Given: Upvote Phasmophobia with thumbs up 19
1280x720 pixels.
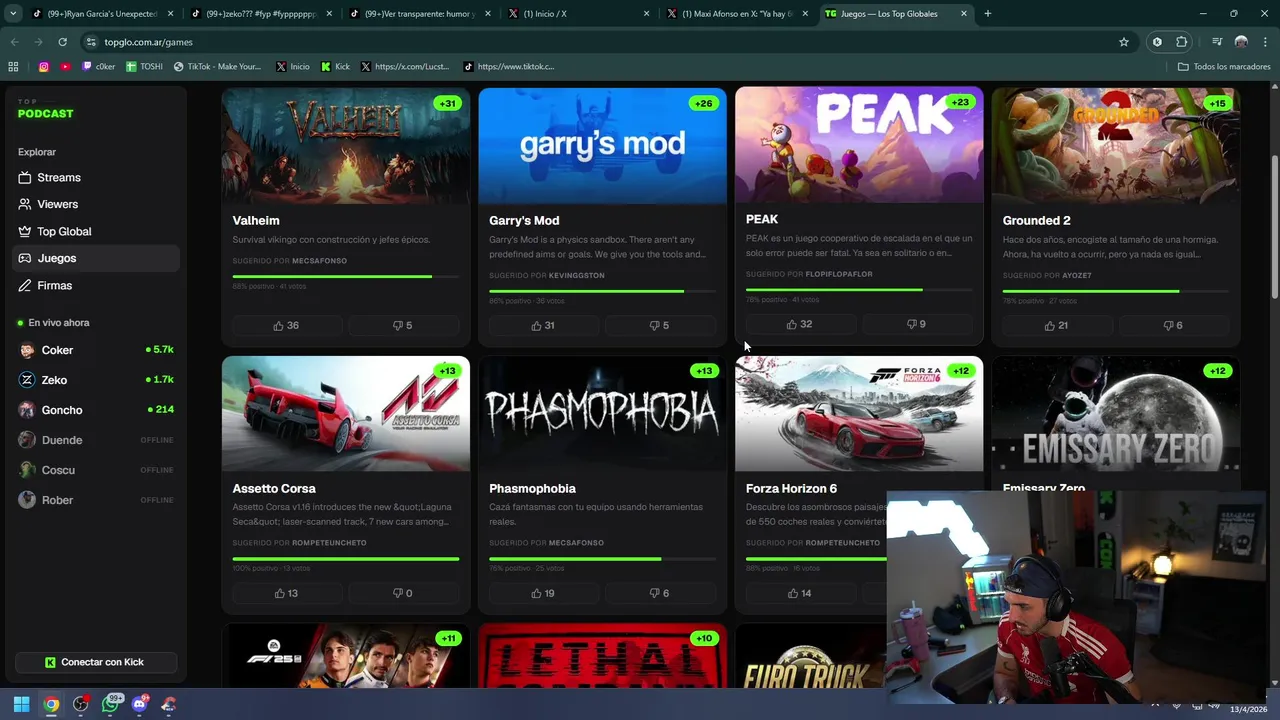Looking at the screenshot, I should tap(543, 593).
